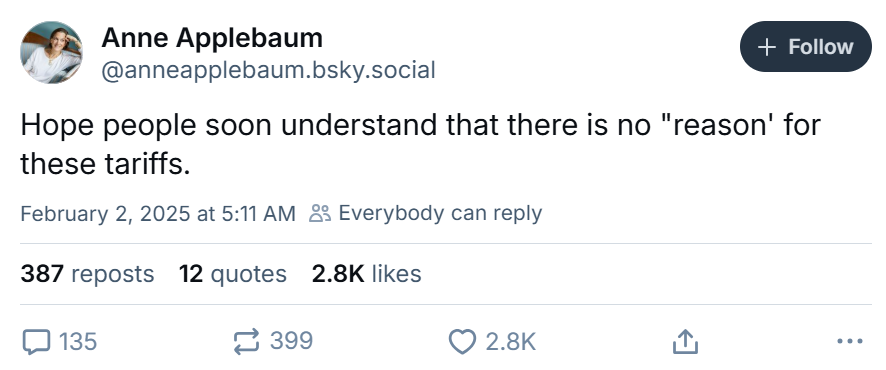Click the Everybody can reply label
Viewport: 886px width, 370px height.
point(440,213)
